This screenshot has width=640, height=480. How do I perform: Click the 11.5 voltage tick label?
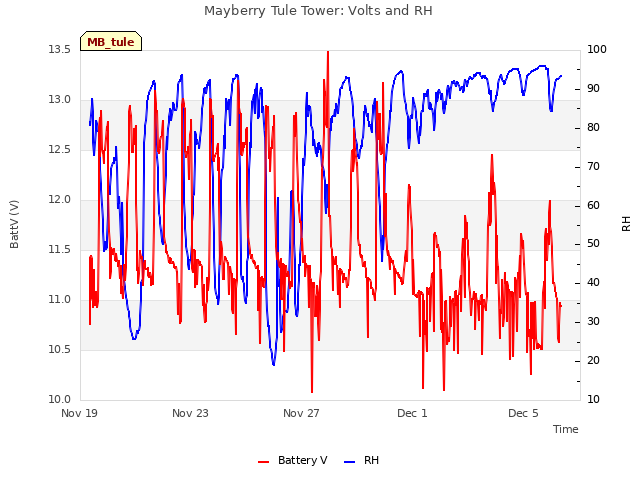tap(60, 249)
